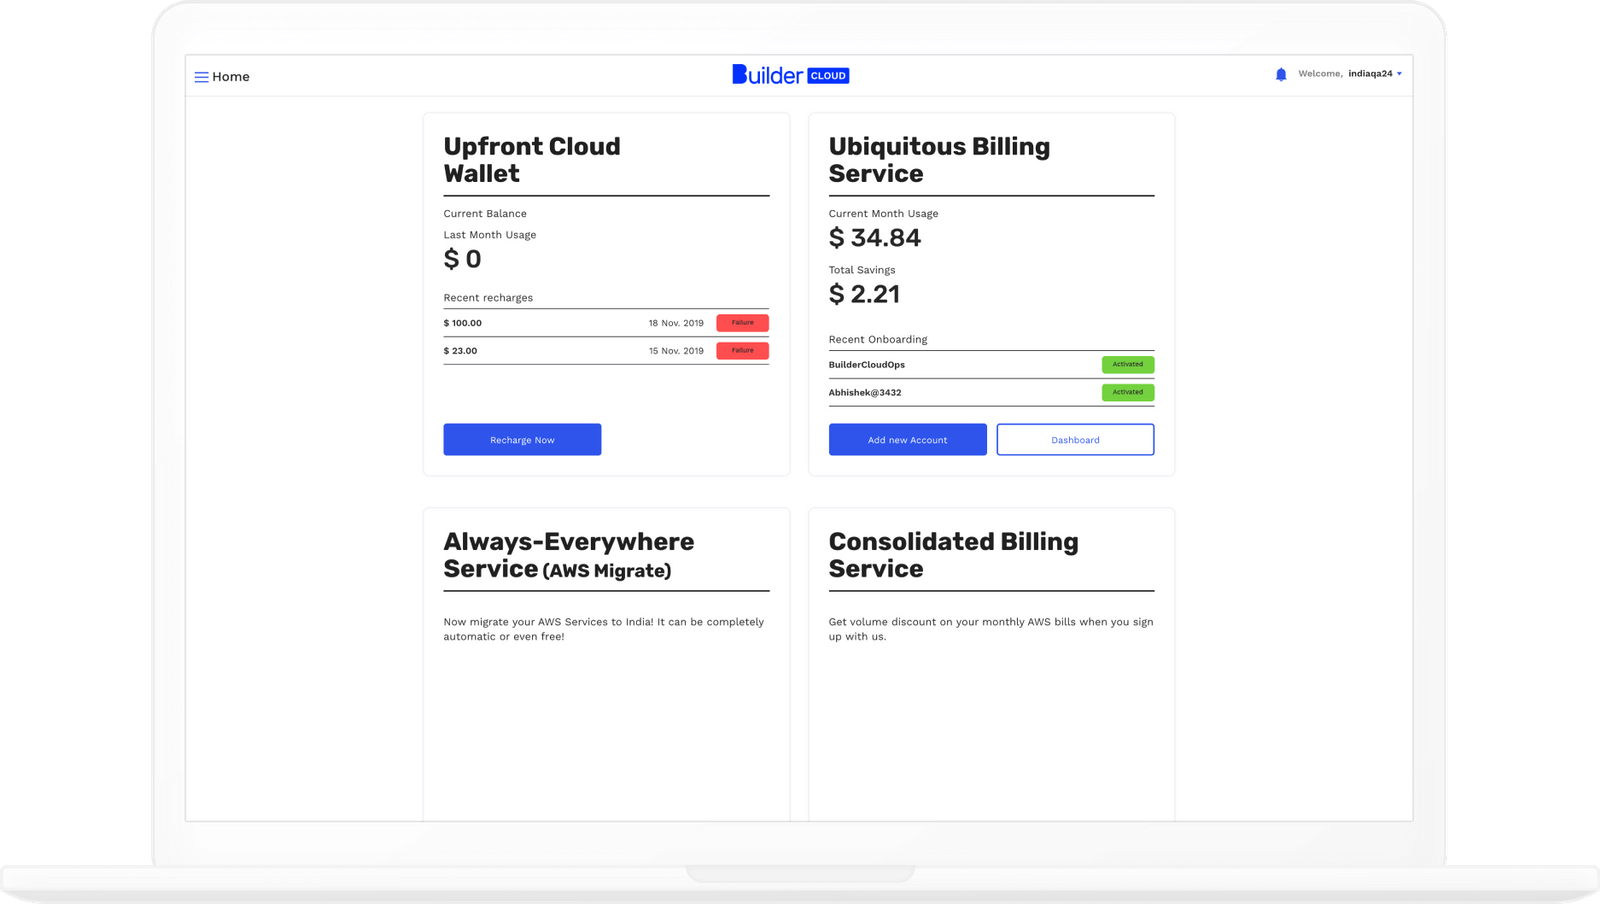
Task: Click the Current Balance label
Action: pyautogui.click(x=485, y=214)
